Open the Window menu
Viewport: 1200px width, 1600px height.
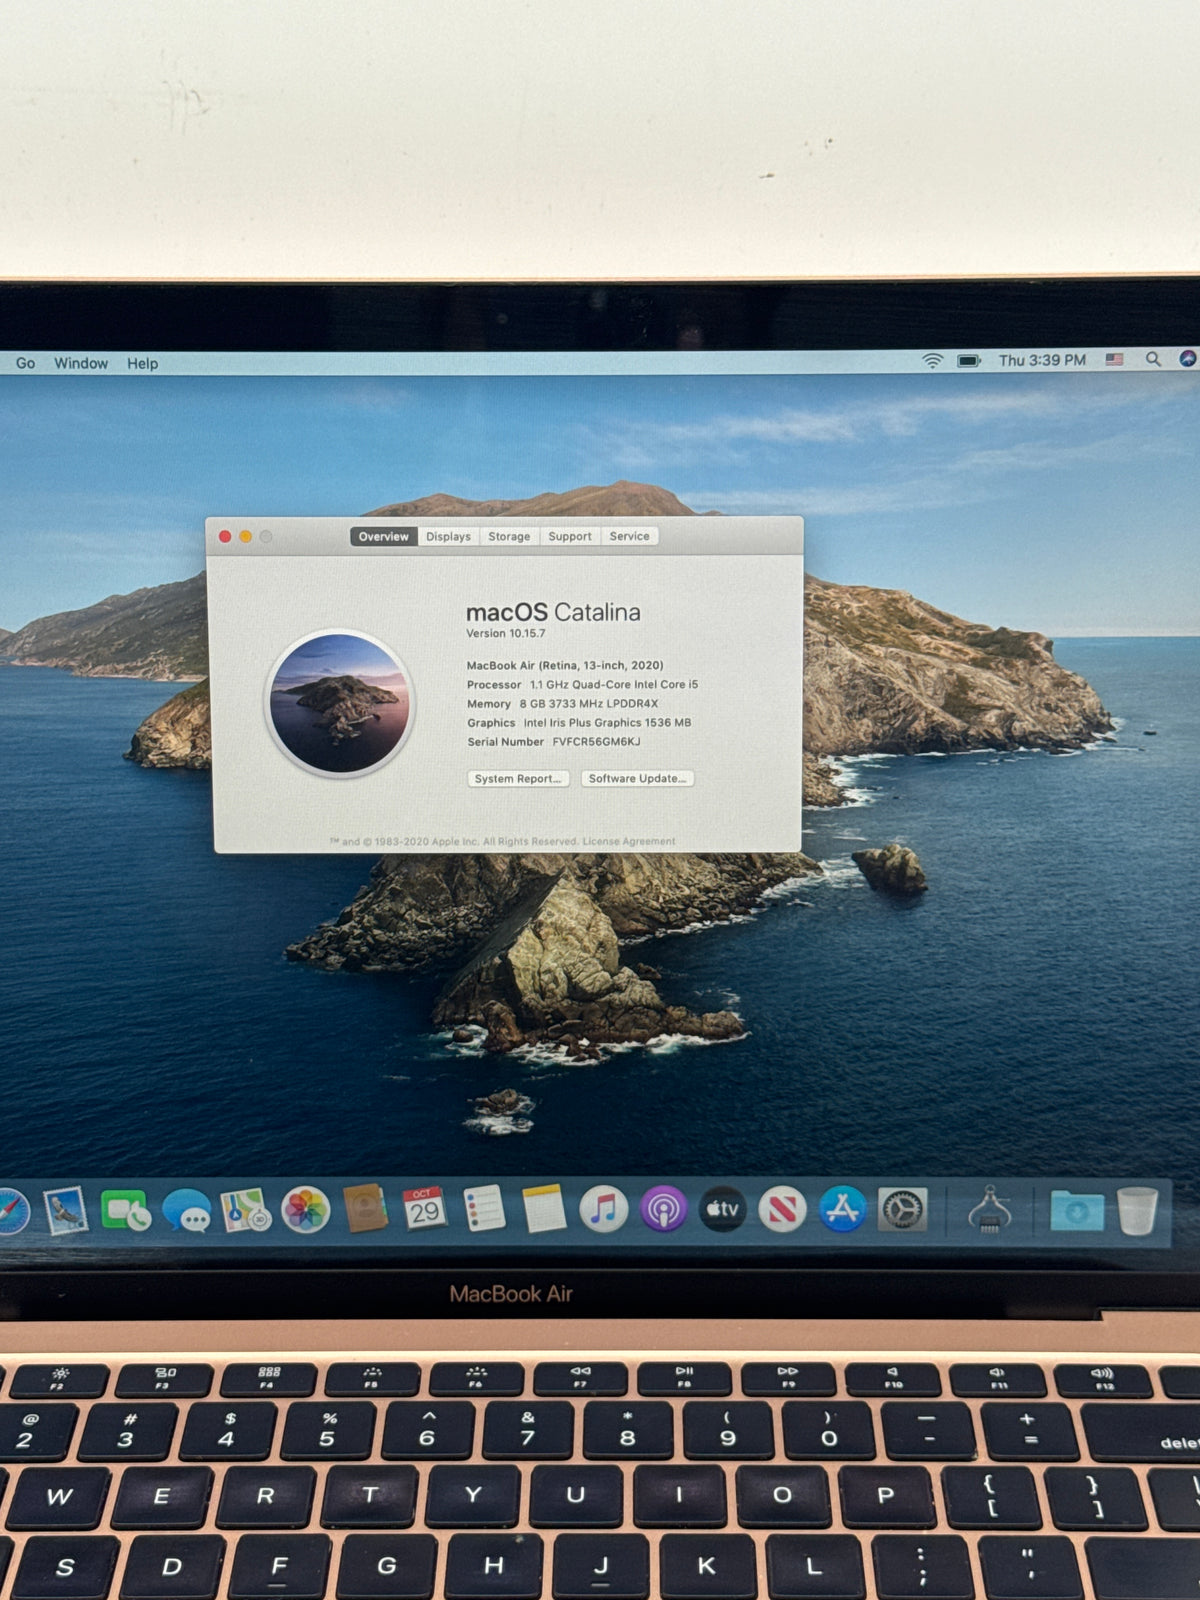click(81, 363)
